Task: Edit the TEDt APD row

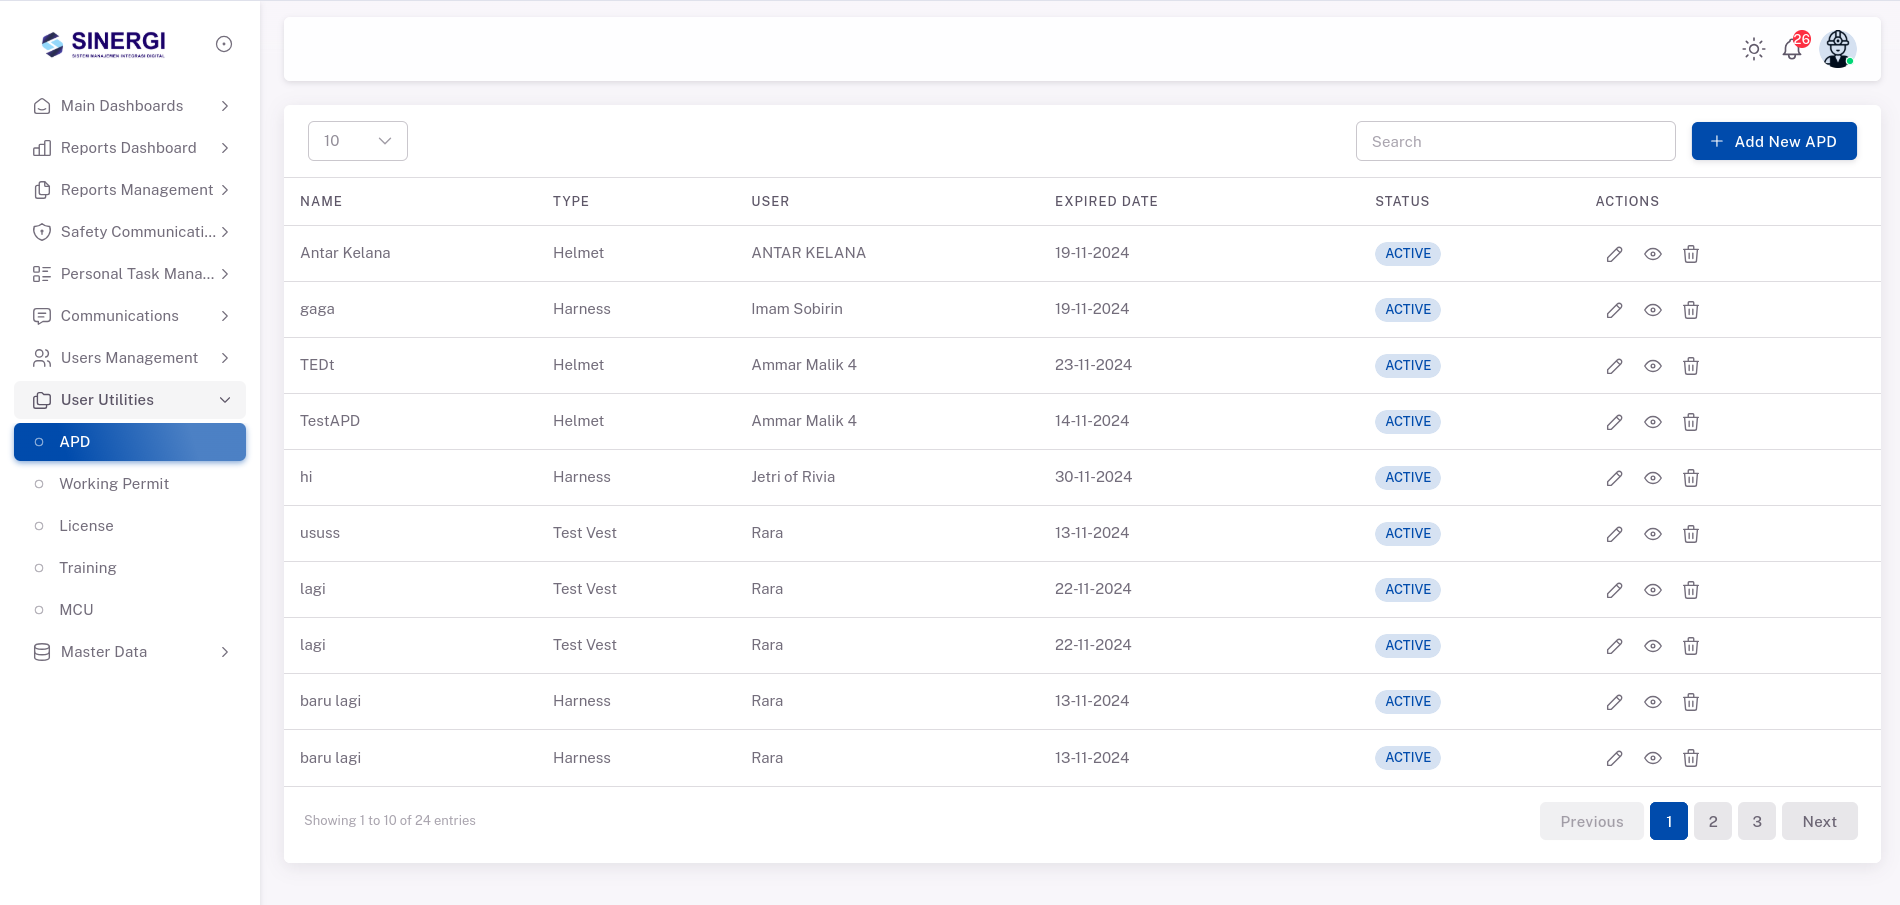Action: point(1614,366)
